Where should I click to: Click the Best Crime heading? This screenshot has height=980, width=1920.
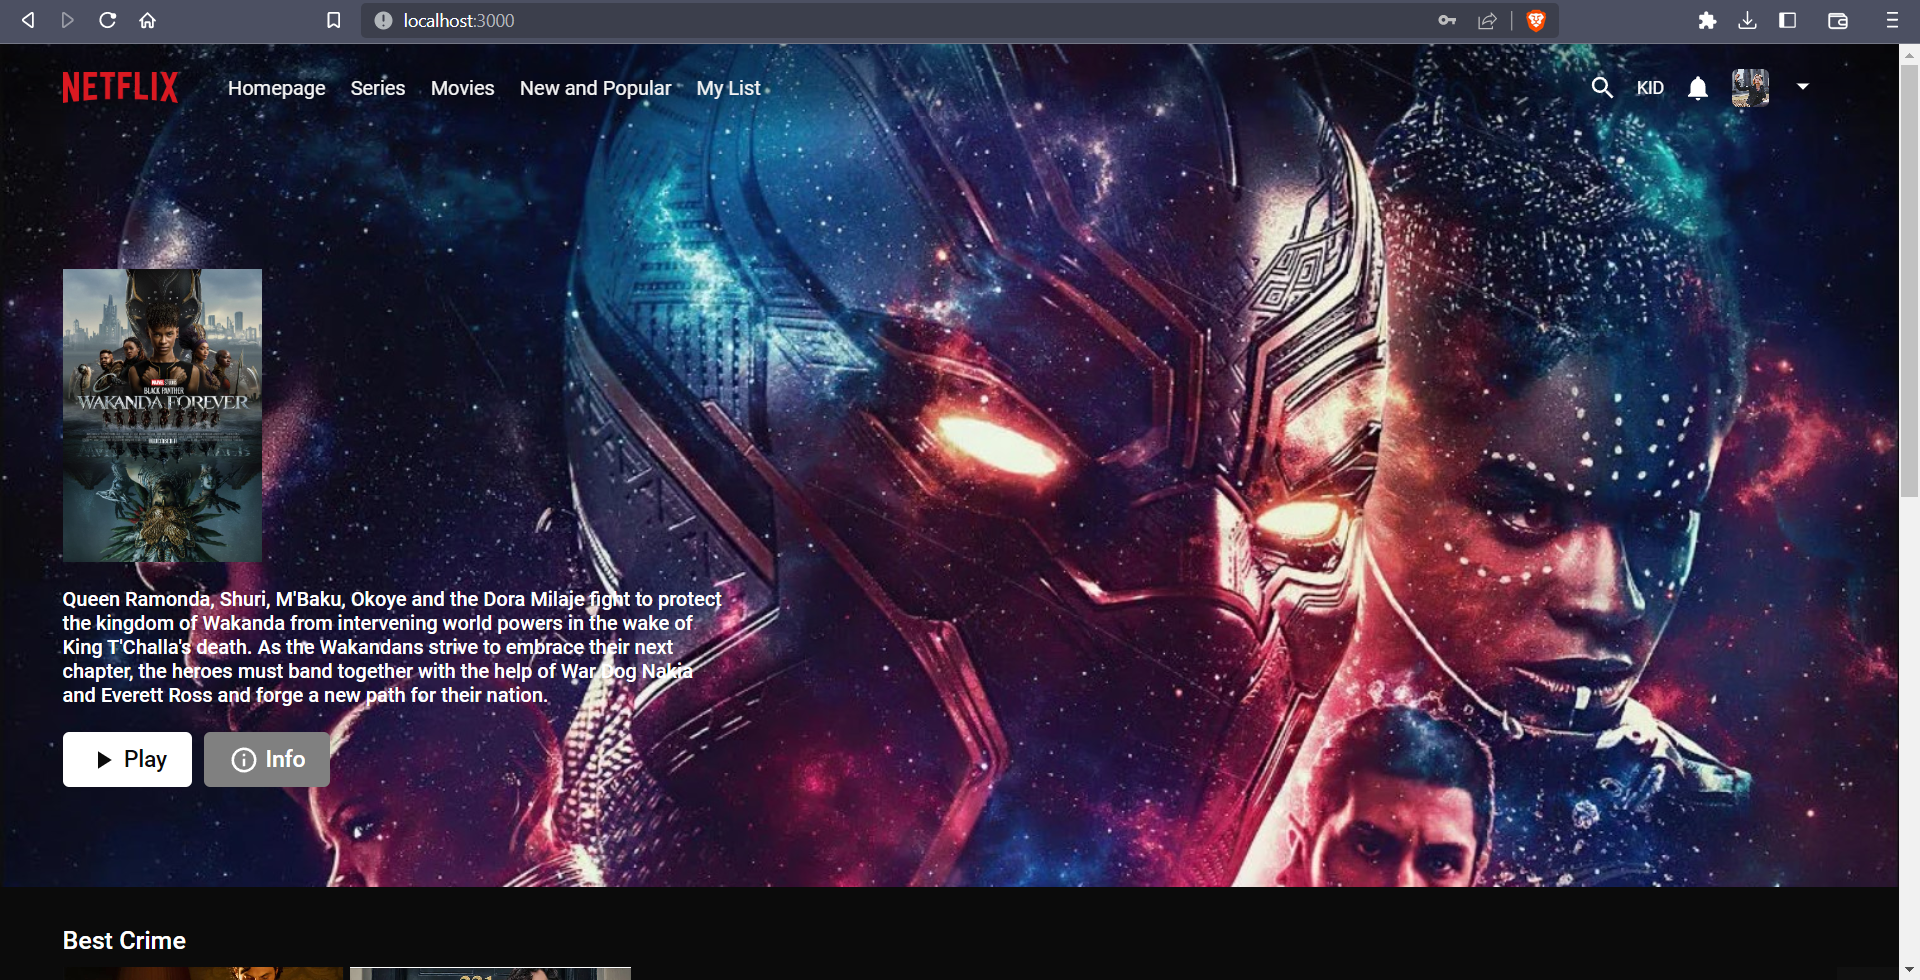click(x=124, y=940)
